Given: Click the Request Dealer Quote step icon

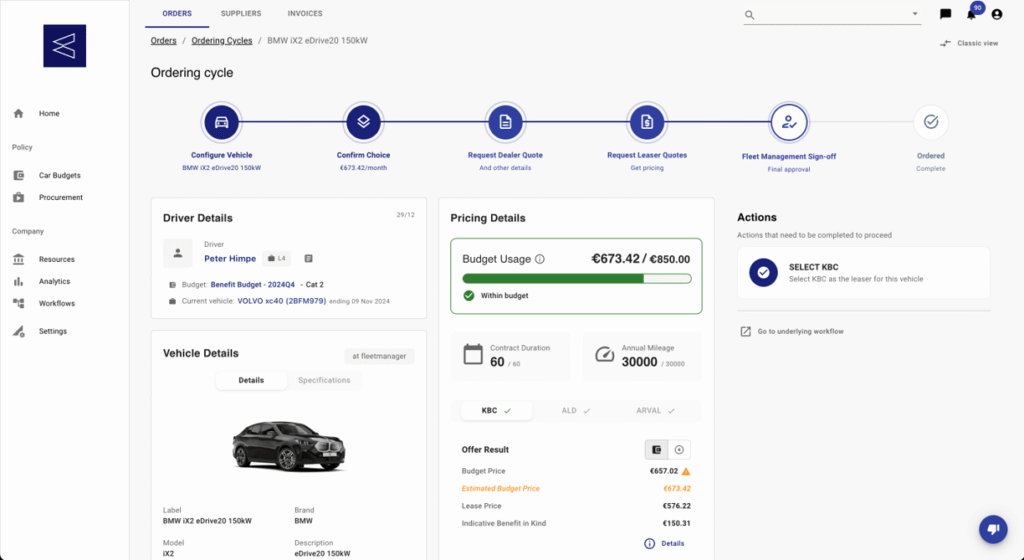Looking at the screenshot, I should click(505, 123).
